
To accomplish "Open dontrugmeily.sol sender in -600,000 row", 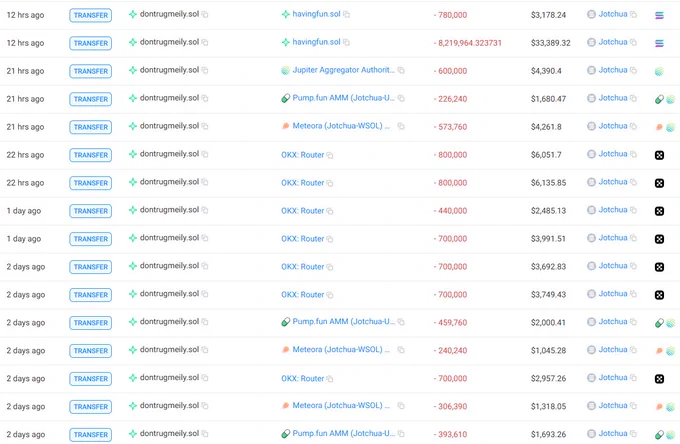I will pyautogui.click(x=169, y=70).
